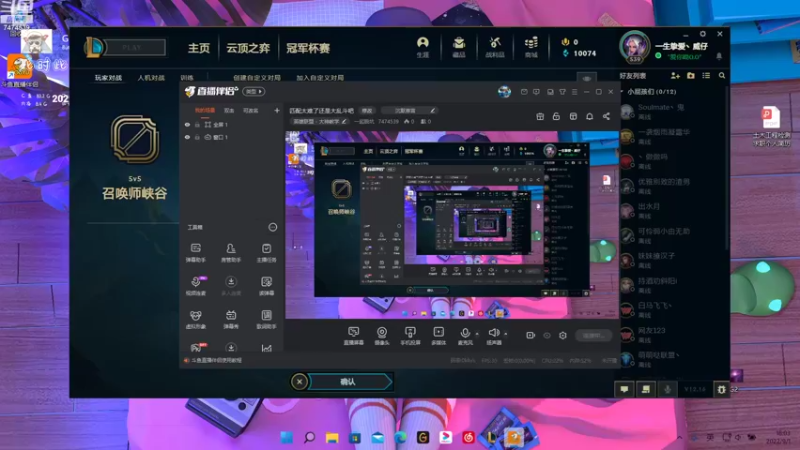Open League client 商城 store icon
Viewport: 800px width, 450px height.
(531, 47)
